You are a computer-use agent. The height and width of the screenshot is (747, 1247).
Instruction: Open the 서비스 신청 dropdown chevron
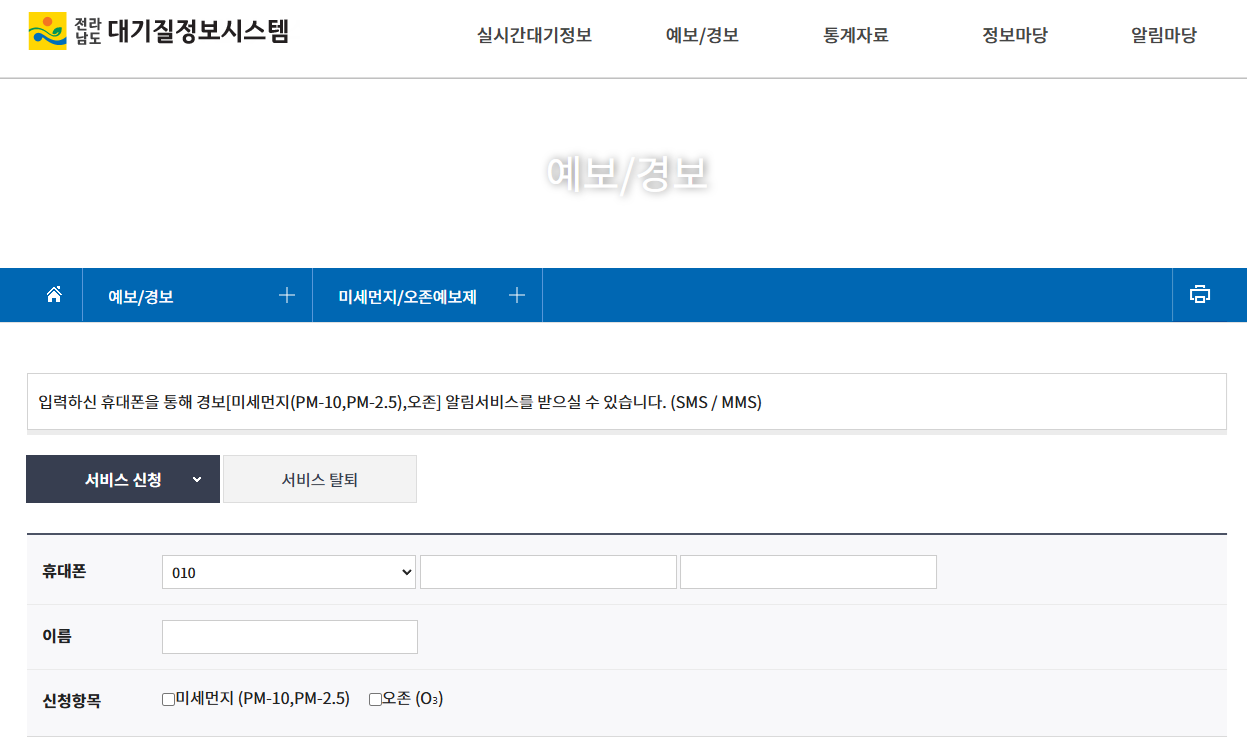point(195,478)
